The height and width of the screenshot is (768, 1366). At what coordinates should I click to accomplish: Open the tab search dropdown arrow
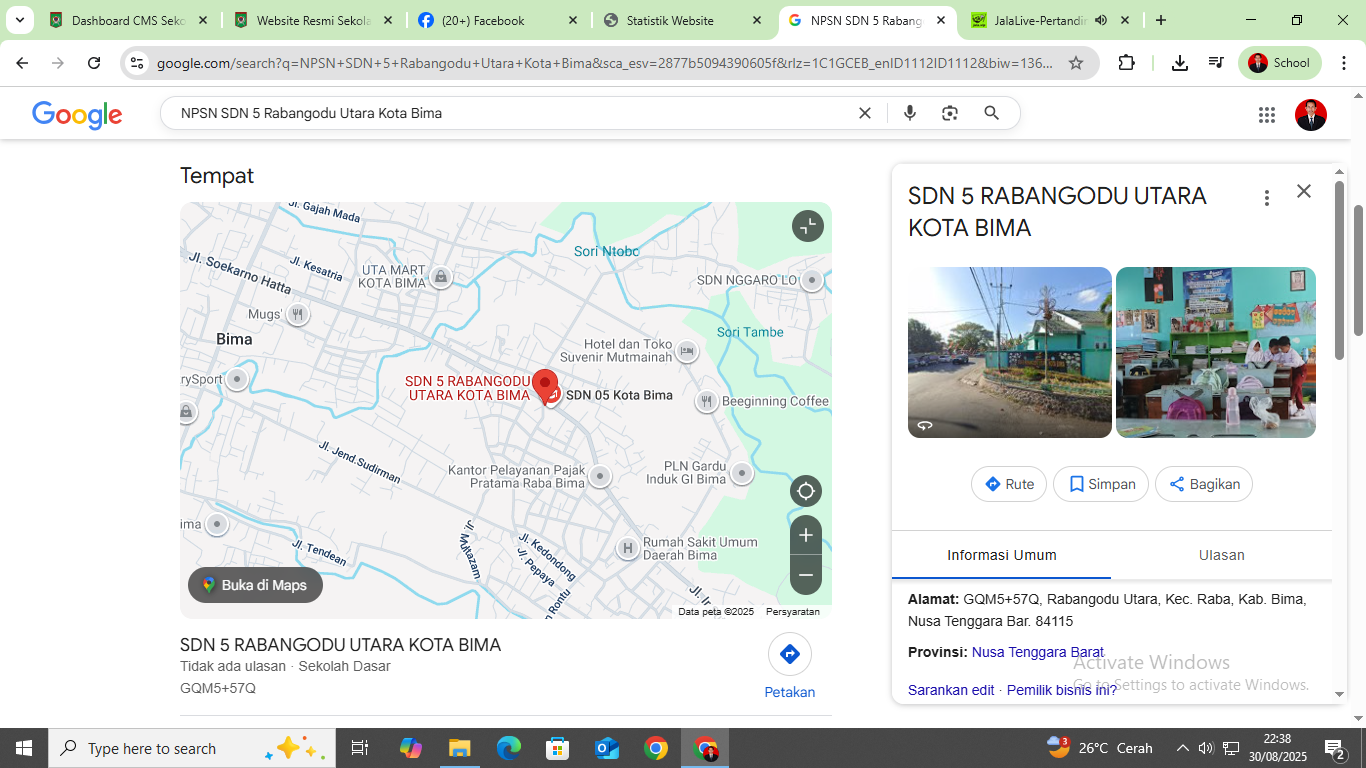coord(19,20)
